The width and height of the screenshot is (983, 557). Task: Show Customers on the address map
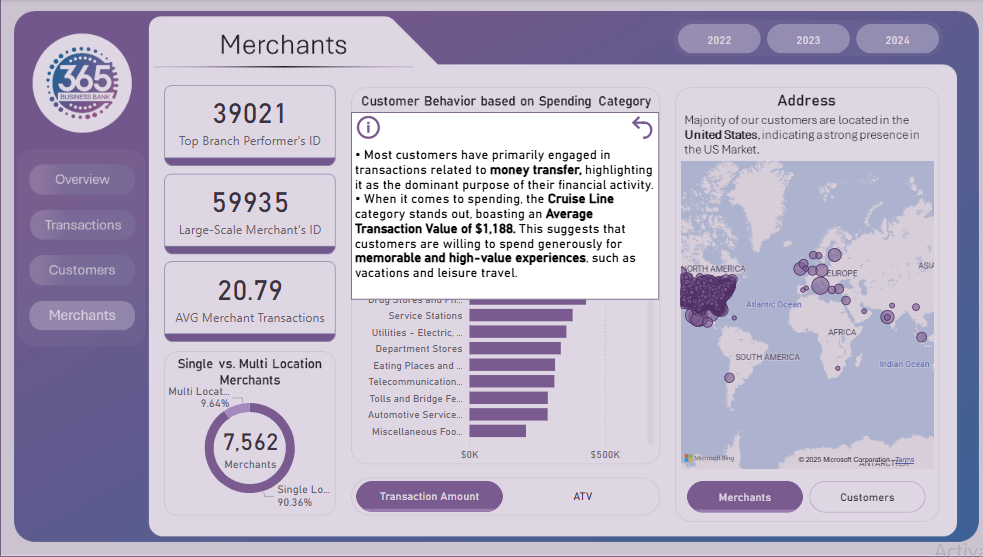(x=867, y=497)
